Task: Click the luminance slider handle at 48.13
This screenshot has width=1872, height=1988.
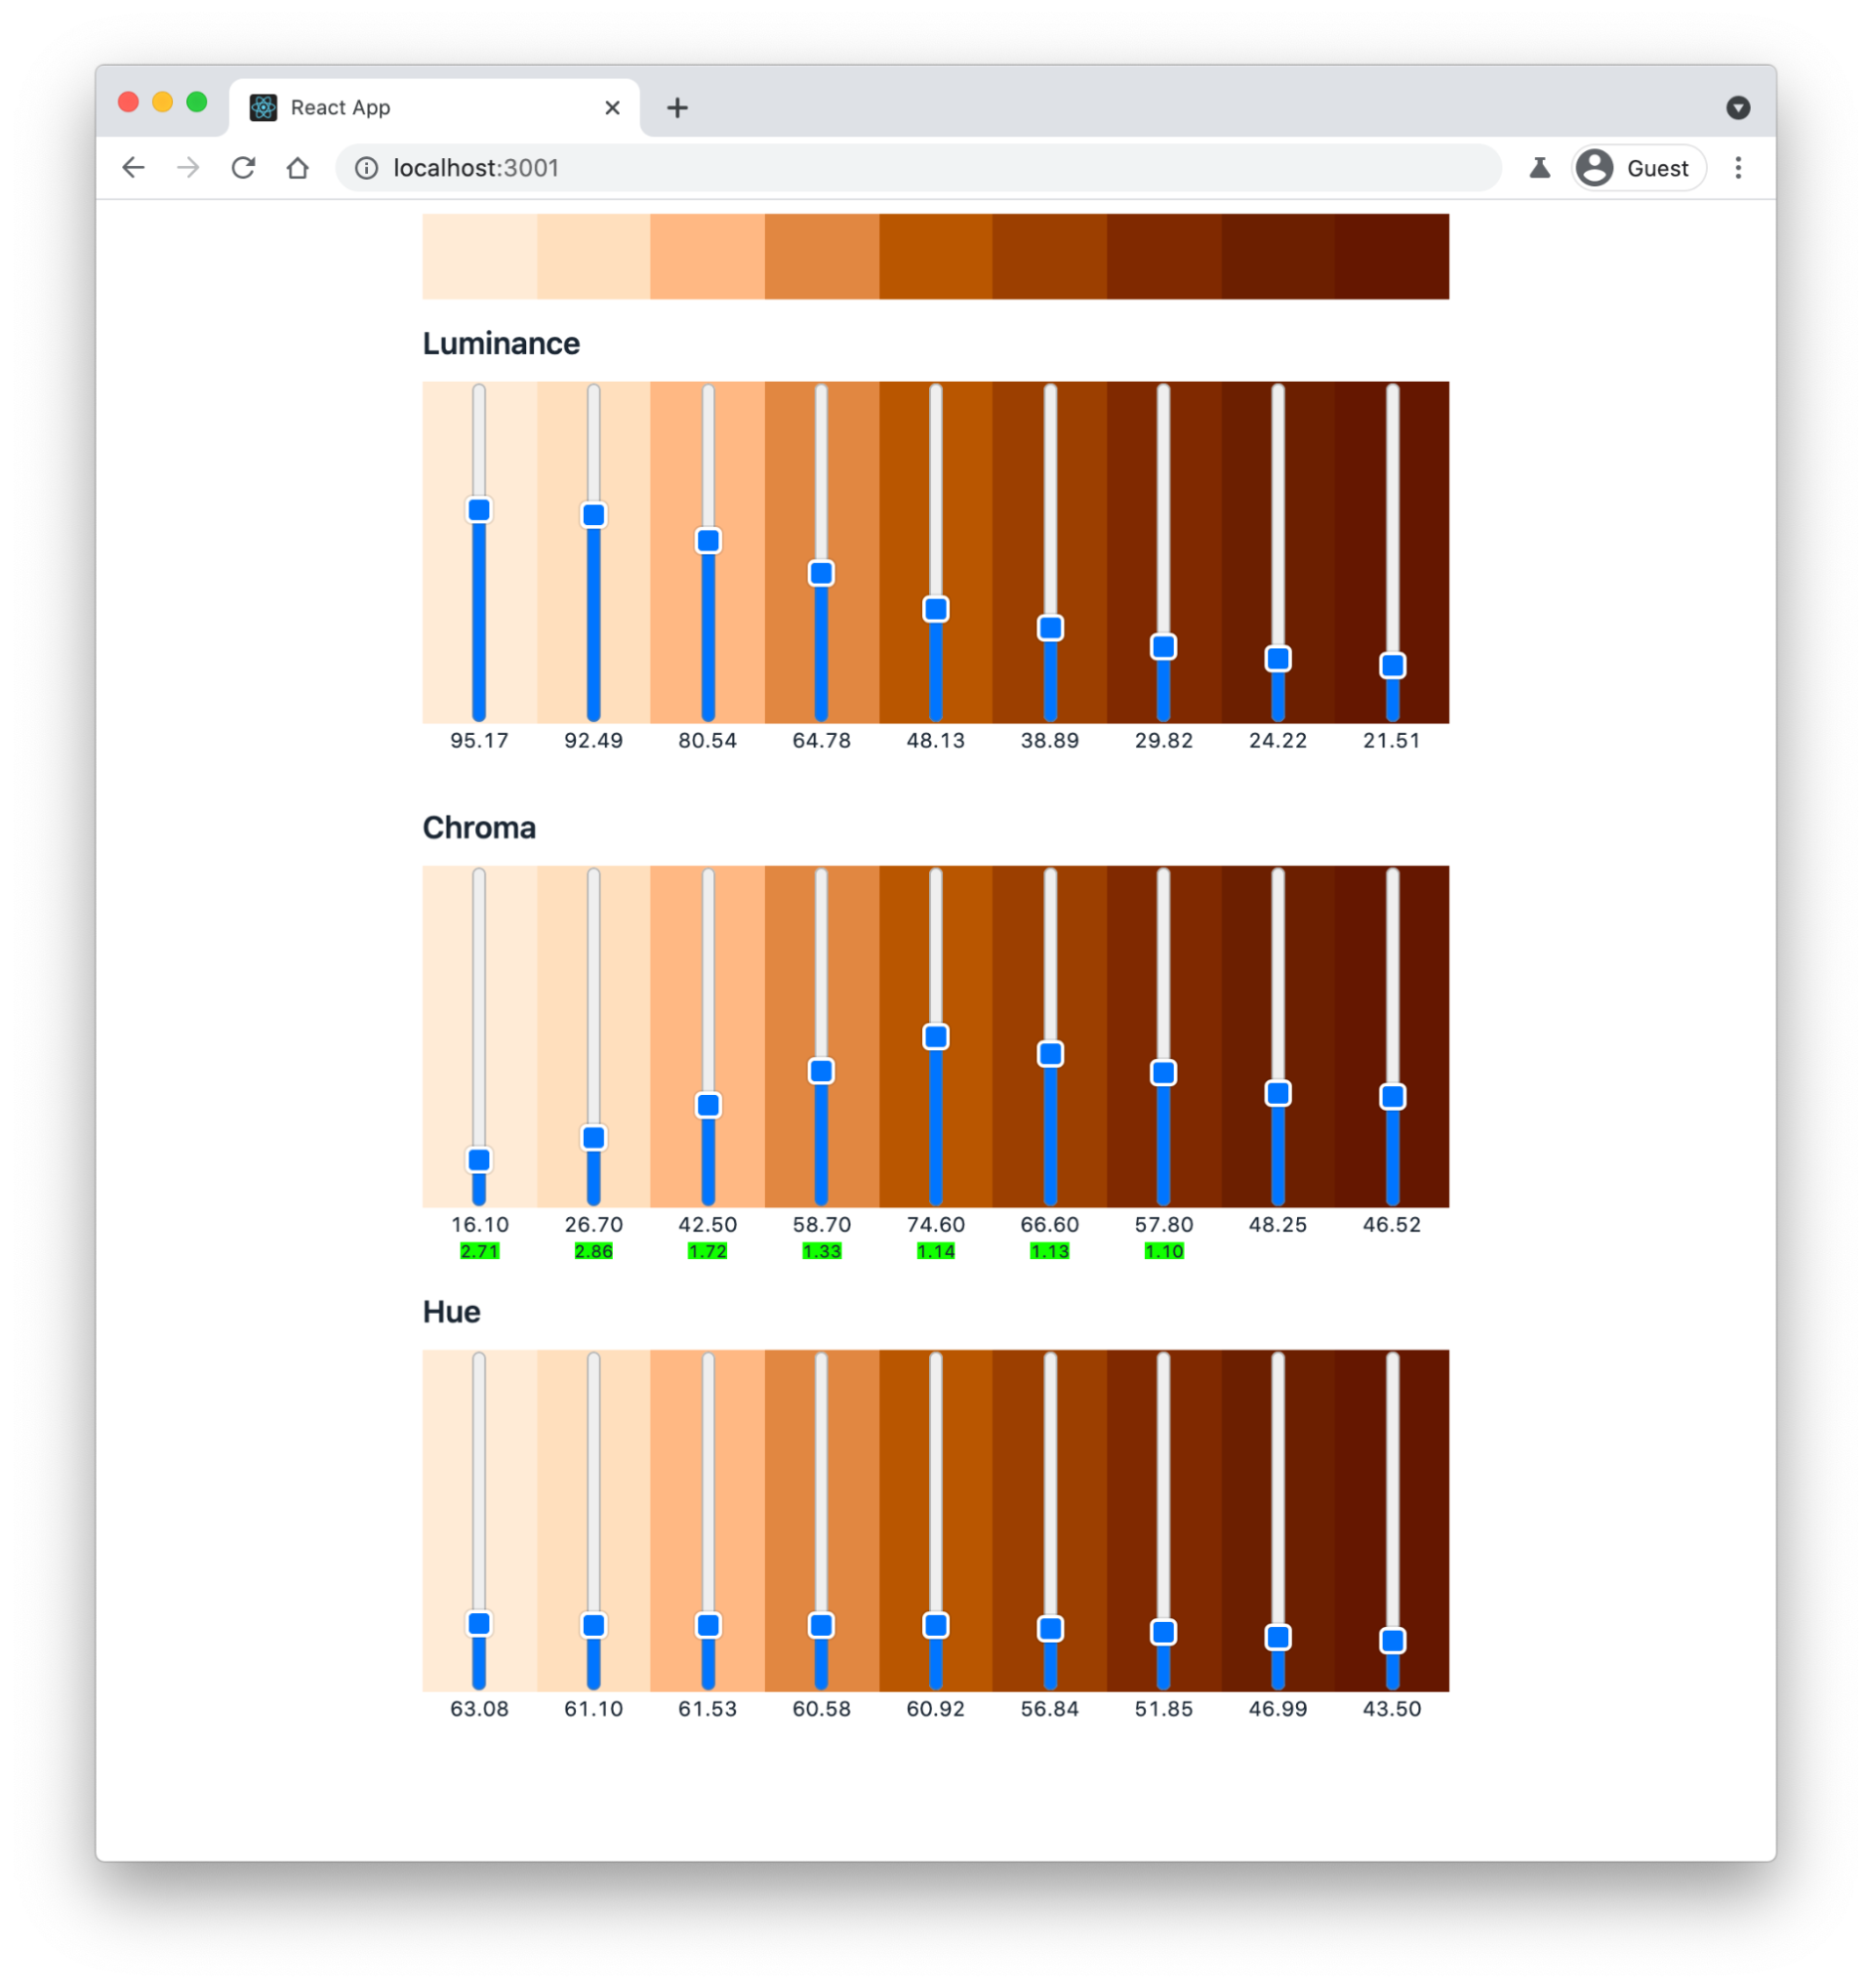Action: point(936,609)
